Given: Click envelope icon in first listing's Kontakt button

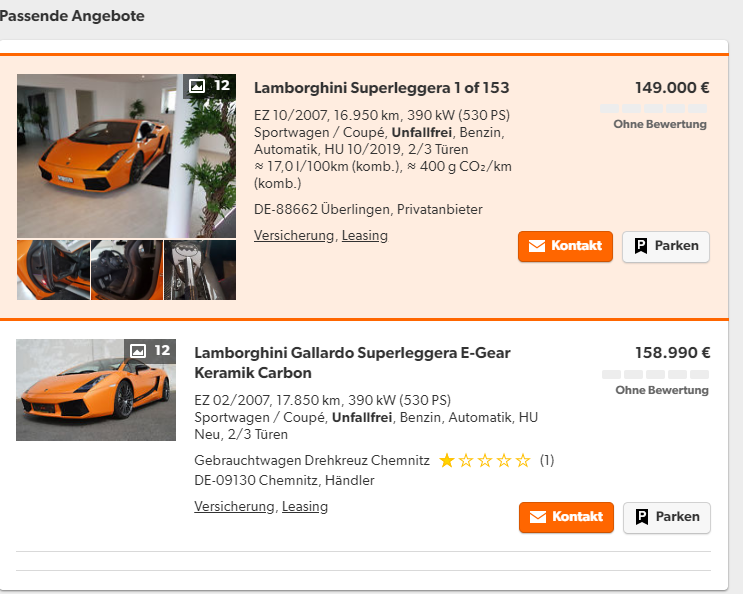Looking at the screenshot, I should pyautogui.click(x=537, y=246).
